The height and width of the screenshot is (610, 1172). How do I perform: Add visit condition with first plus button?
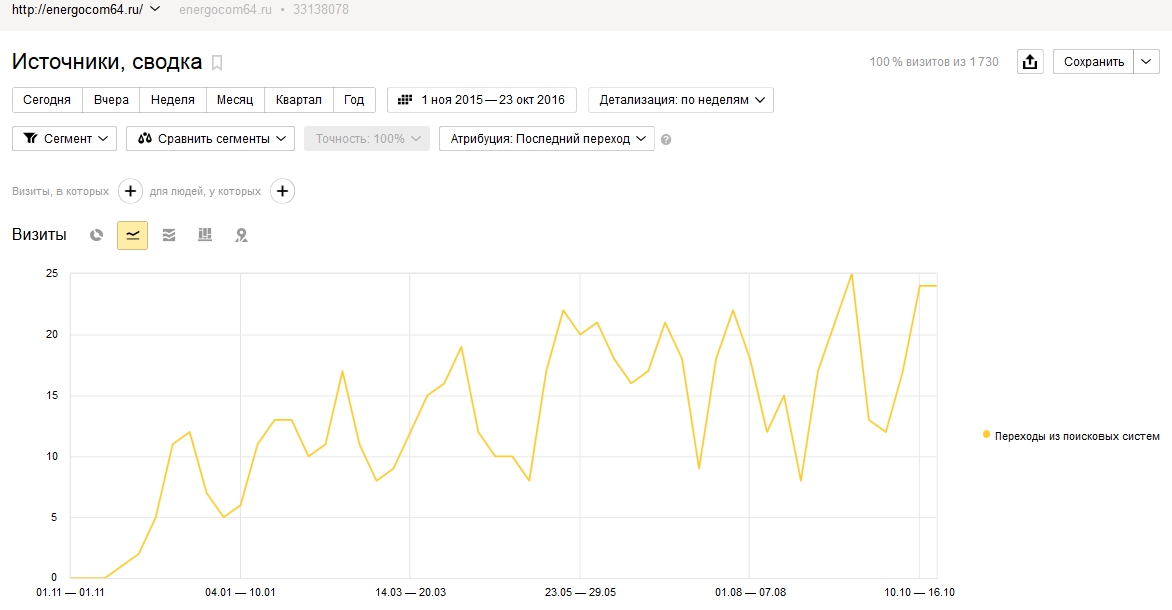[130, 191]
